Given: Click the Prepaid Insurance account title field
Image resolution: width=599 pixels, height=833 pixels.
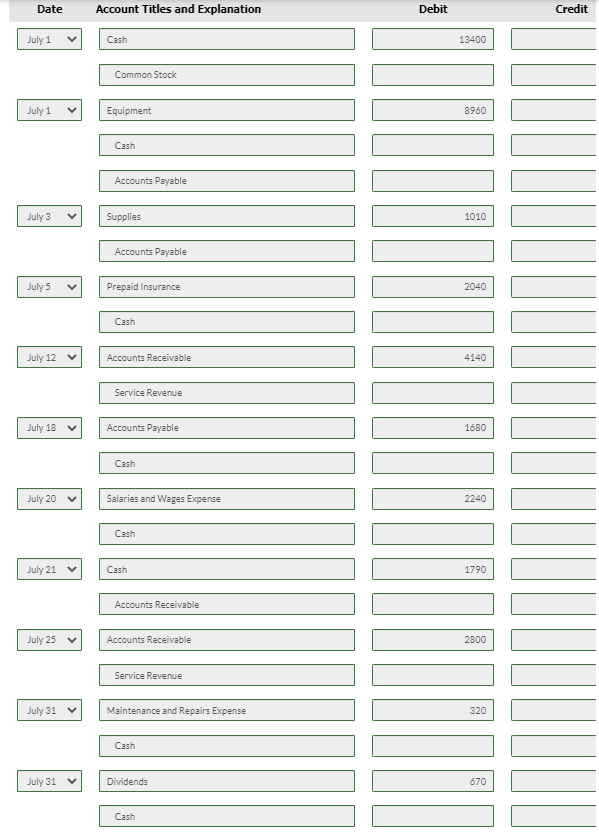Looking at the screenshot, I should pyautogui.click(x=225, y=286).
